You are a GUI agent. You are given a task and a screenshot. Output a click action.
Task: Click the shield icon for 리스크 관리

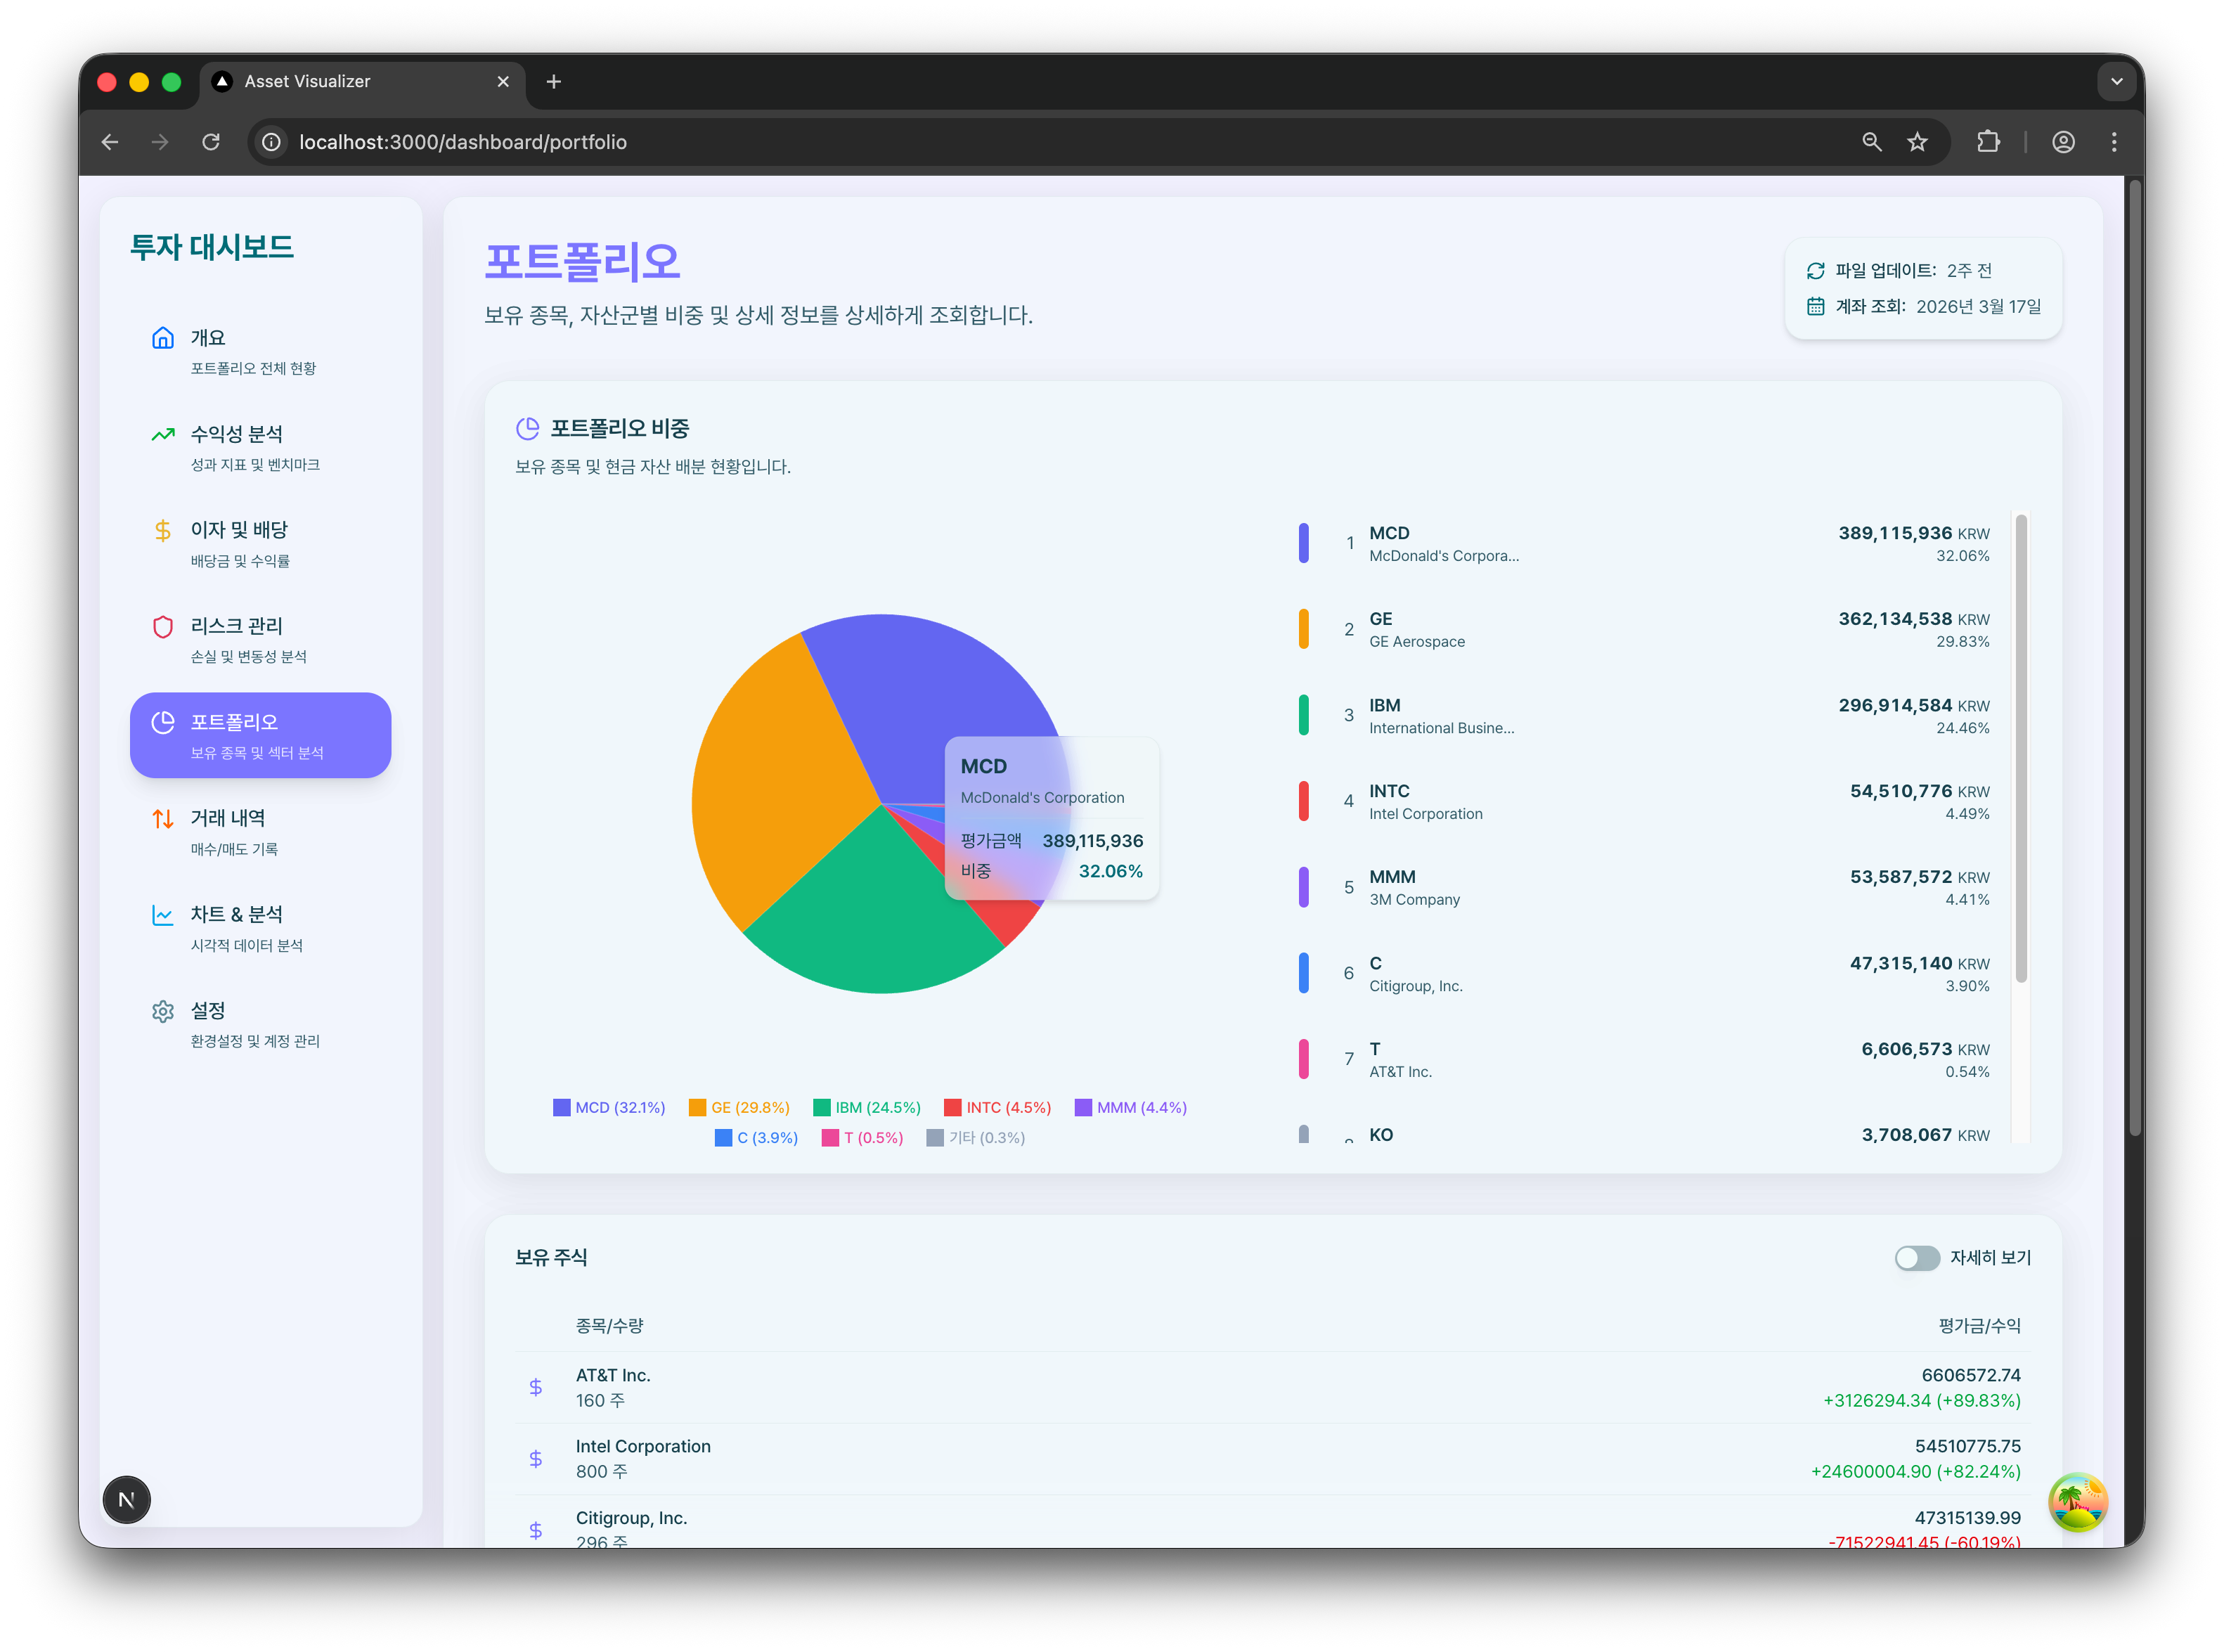162,626
